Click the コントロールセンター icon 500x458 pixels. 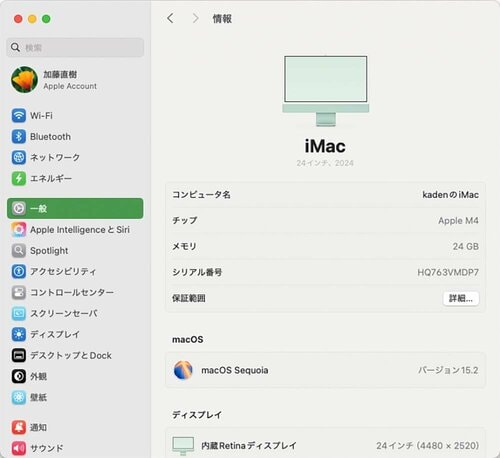coord(19,292)
